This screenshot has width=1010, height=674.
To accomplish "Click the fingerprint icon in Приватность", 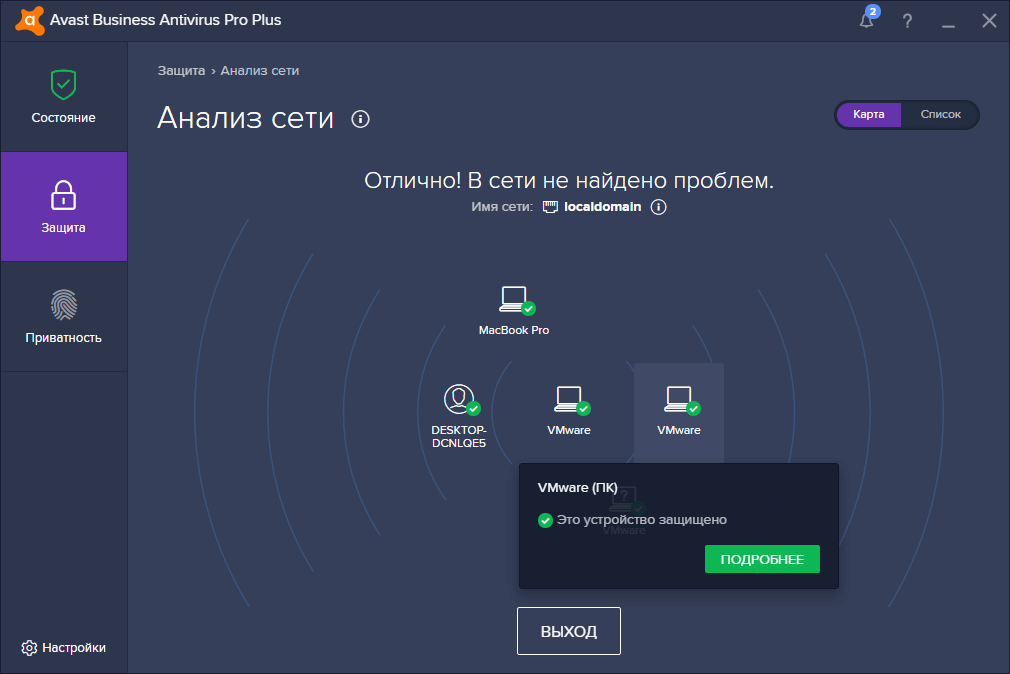I will coord(64,305).
